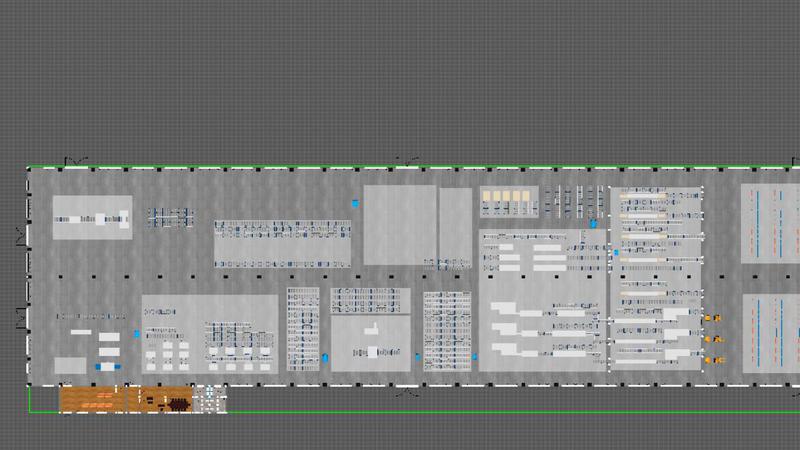Select the upper door symbol on left wall
The width and height of the screenshot is (800, 450).
pyautogui.click(x=21, y=236)
